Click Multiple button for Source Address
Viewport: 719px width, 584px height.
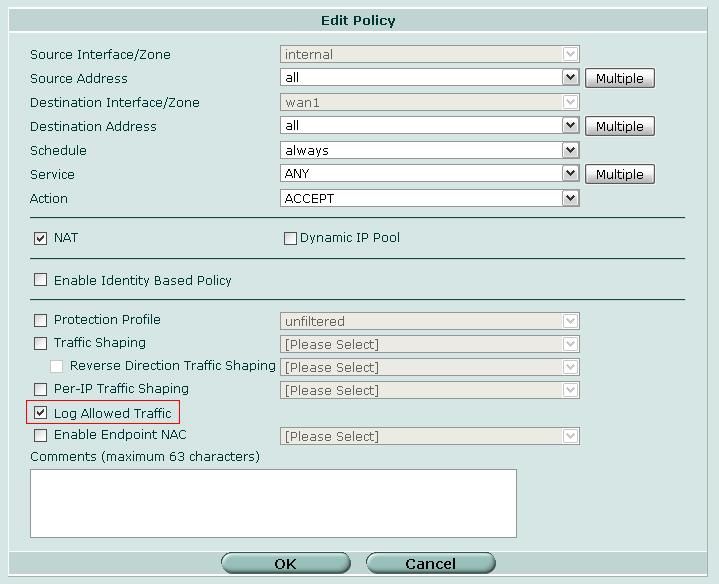click(x=619, y=78)
